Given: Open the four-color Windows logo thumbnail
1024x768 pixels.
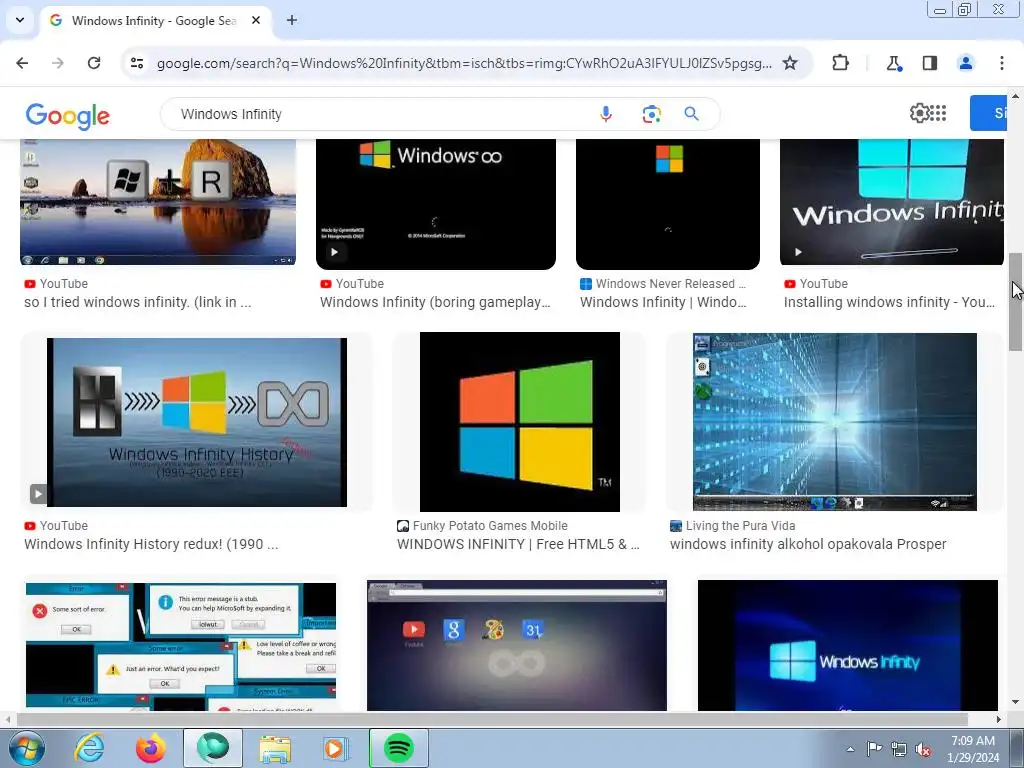Looking at the screenshot, I should pyautogui.click(x=519, y=422).
